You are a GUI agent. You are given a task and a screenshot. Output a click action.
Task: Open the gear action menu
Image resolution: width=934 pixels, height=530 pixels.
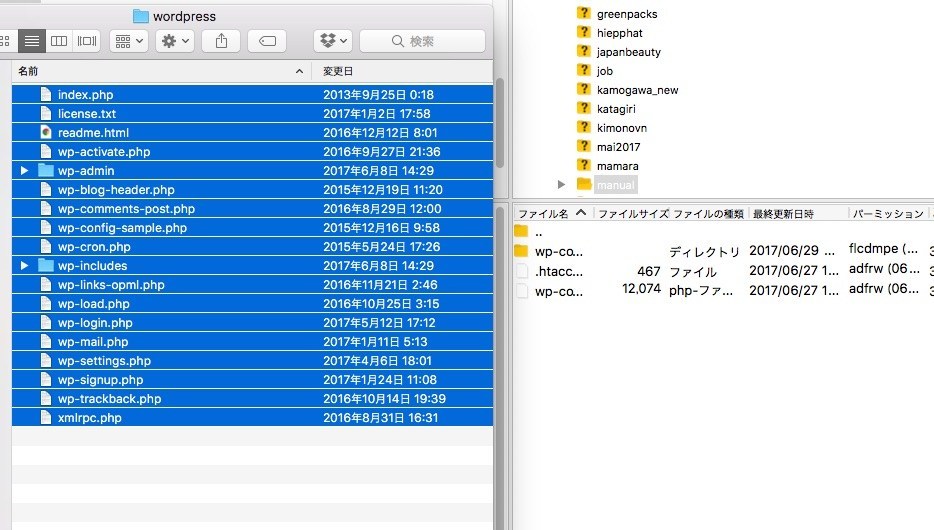point(175,41)
